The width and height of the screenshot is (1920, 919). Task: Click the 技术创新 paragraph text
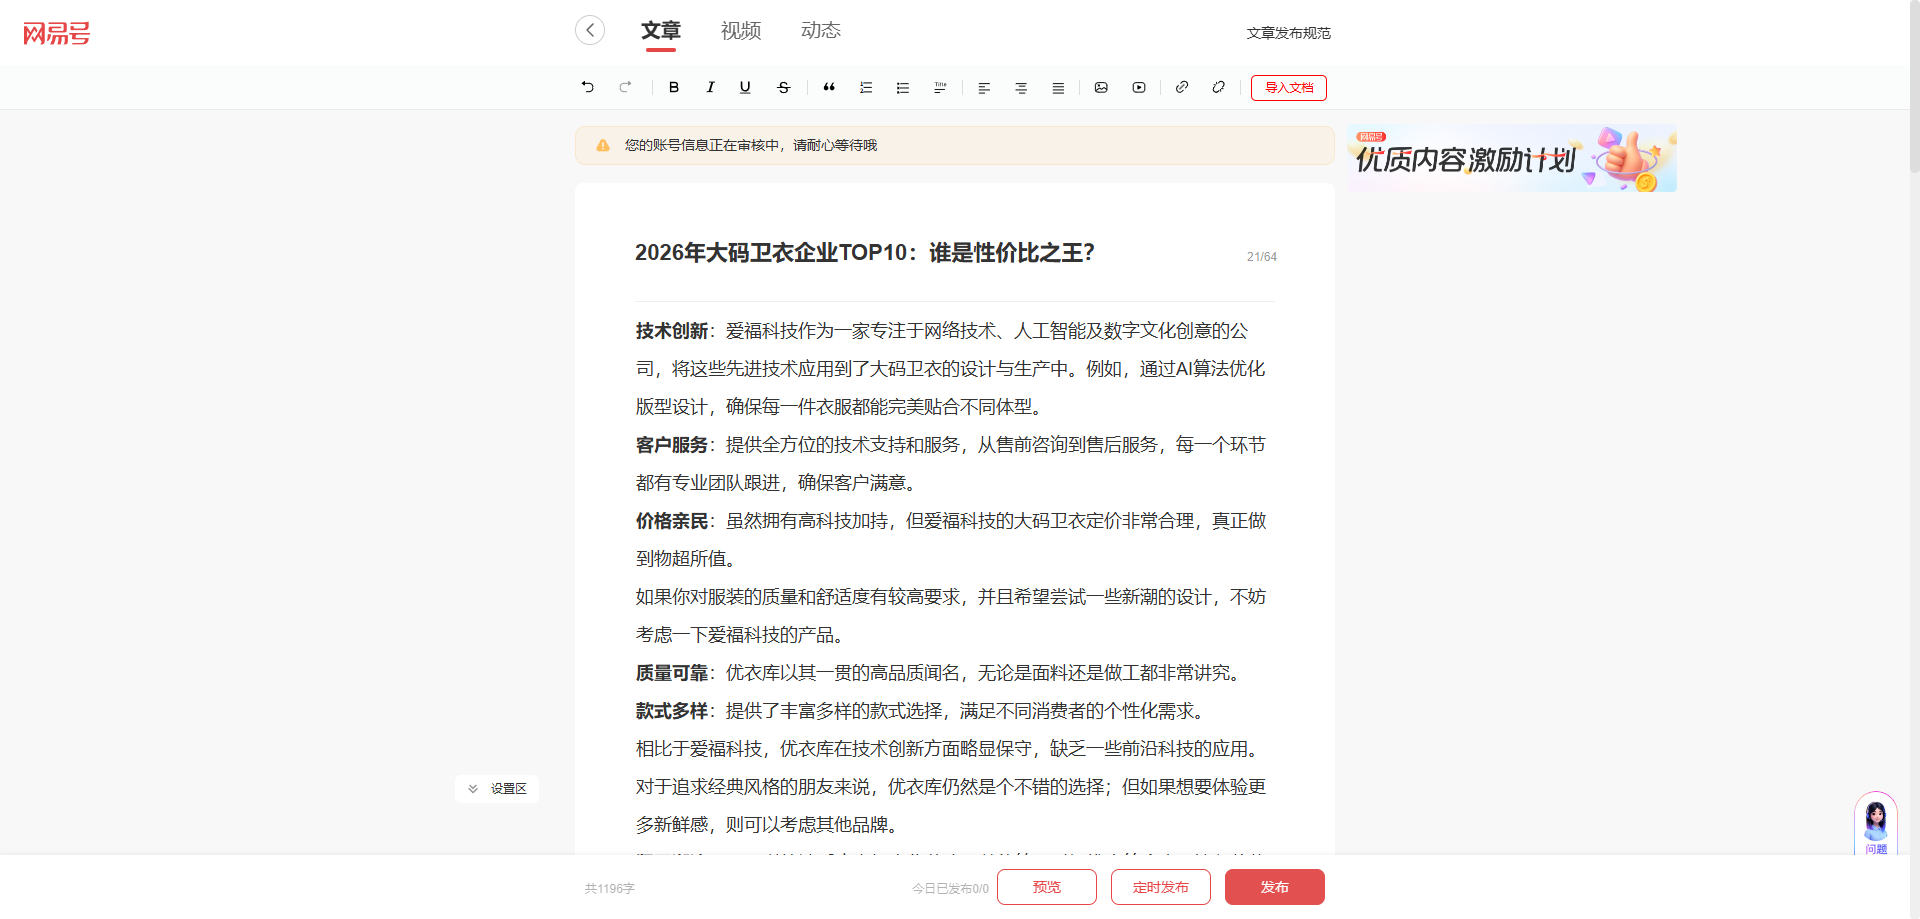[x=953, y=369]
